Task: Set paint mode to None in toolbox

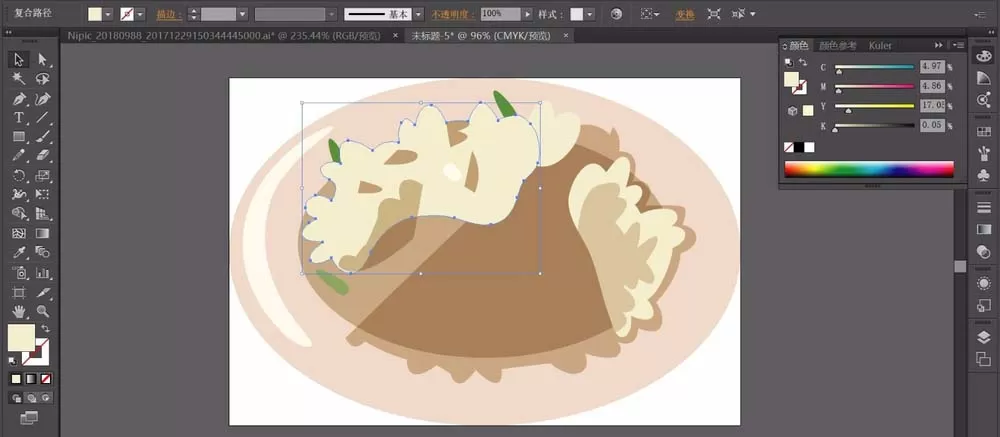Action: point(45,379)
